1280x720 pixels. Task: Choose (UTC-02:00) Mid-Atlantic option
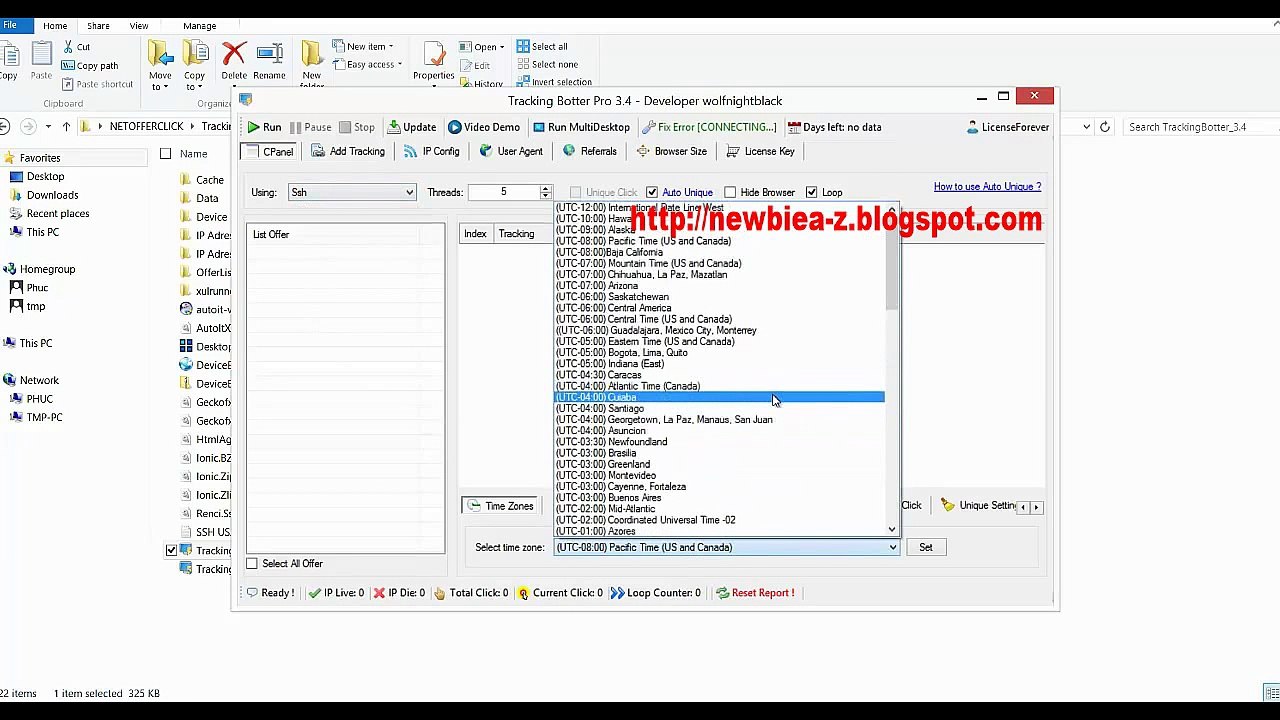pos(719,509)
